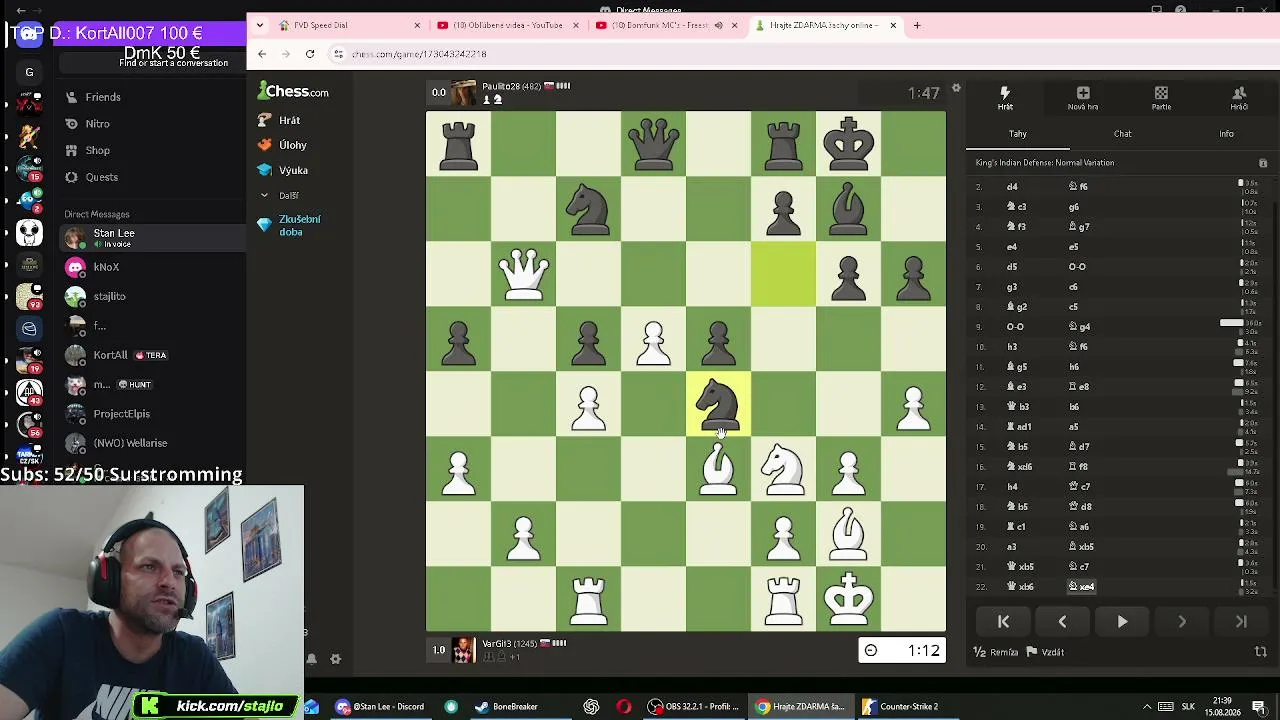The width and height of the screenshot is (1280, 720).
Task: Click the board settings gear icon
Action: click(956, 89)
